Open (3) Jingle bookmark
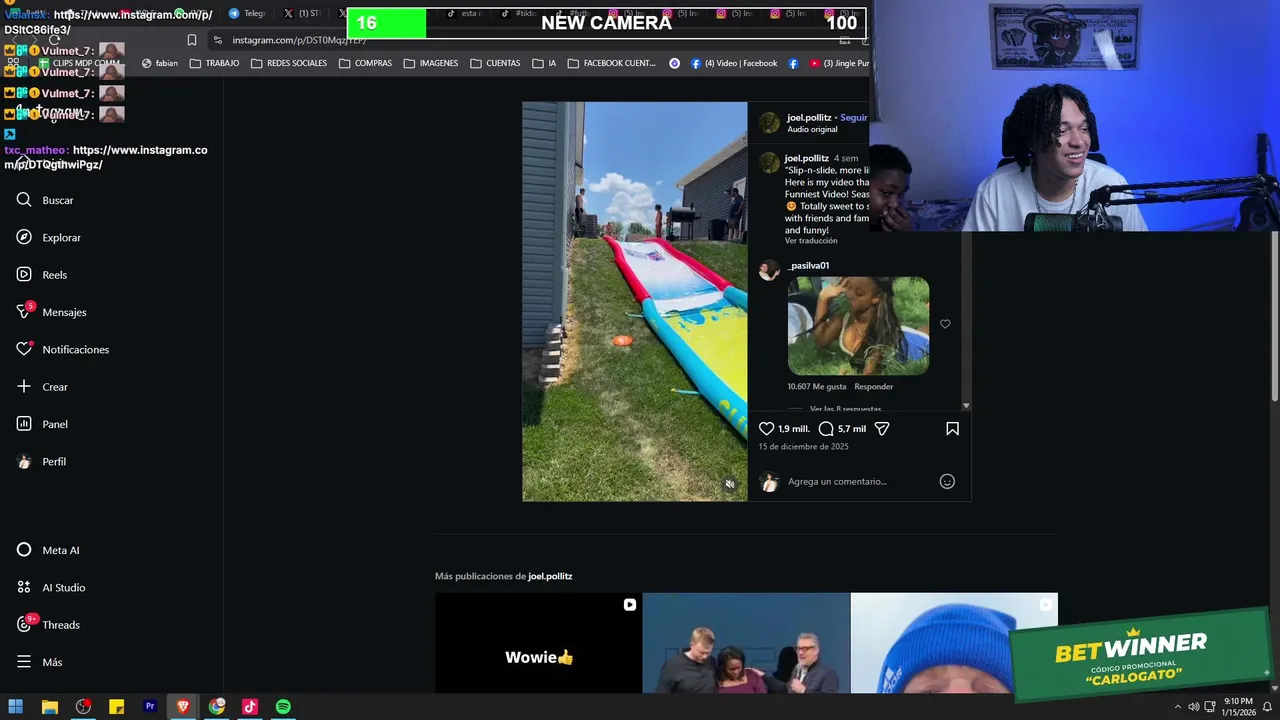This screenshot has height=720, width=1280. coord(838,63)
